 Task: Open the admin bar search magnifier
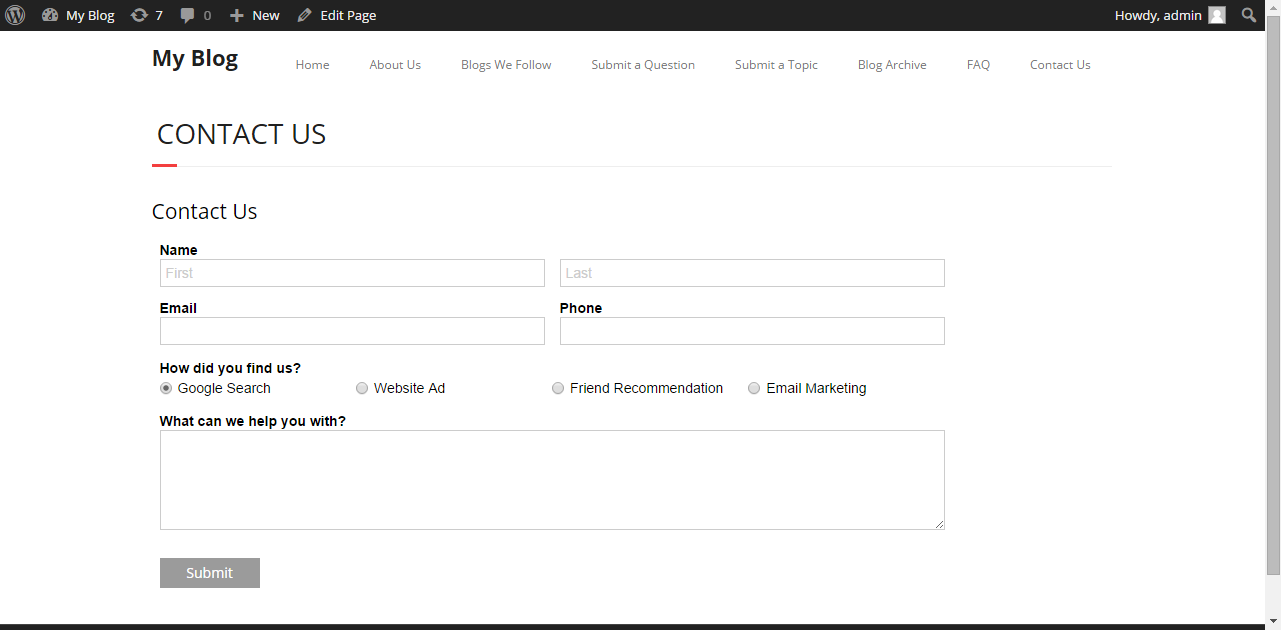coord(1249,15)
